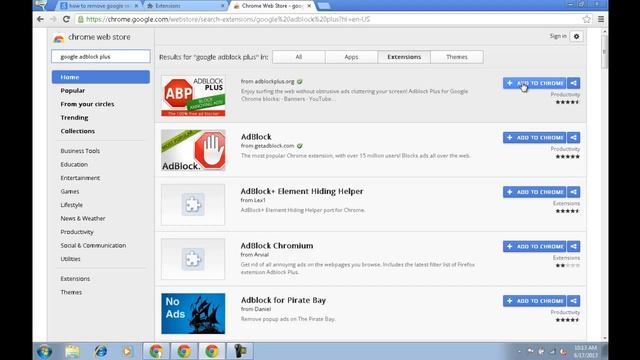Browse the Lifestyle category
The width and height of the screenshot is (640, 360).
pos(71,205)
